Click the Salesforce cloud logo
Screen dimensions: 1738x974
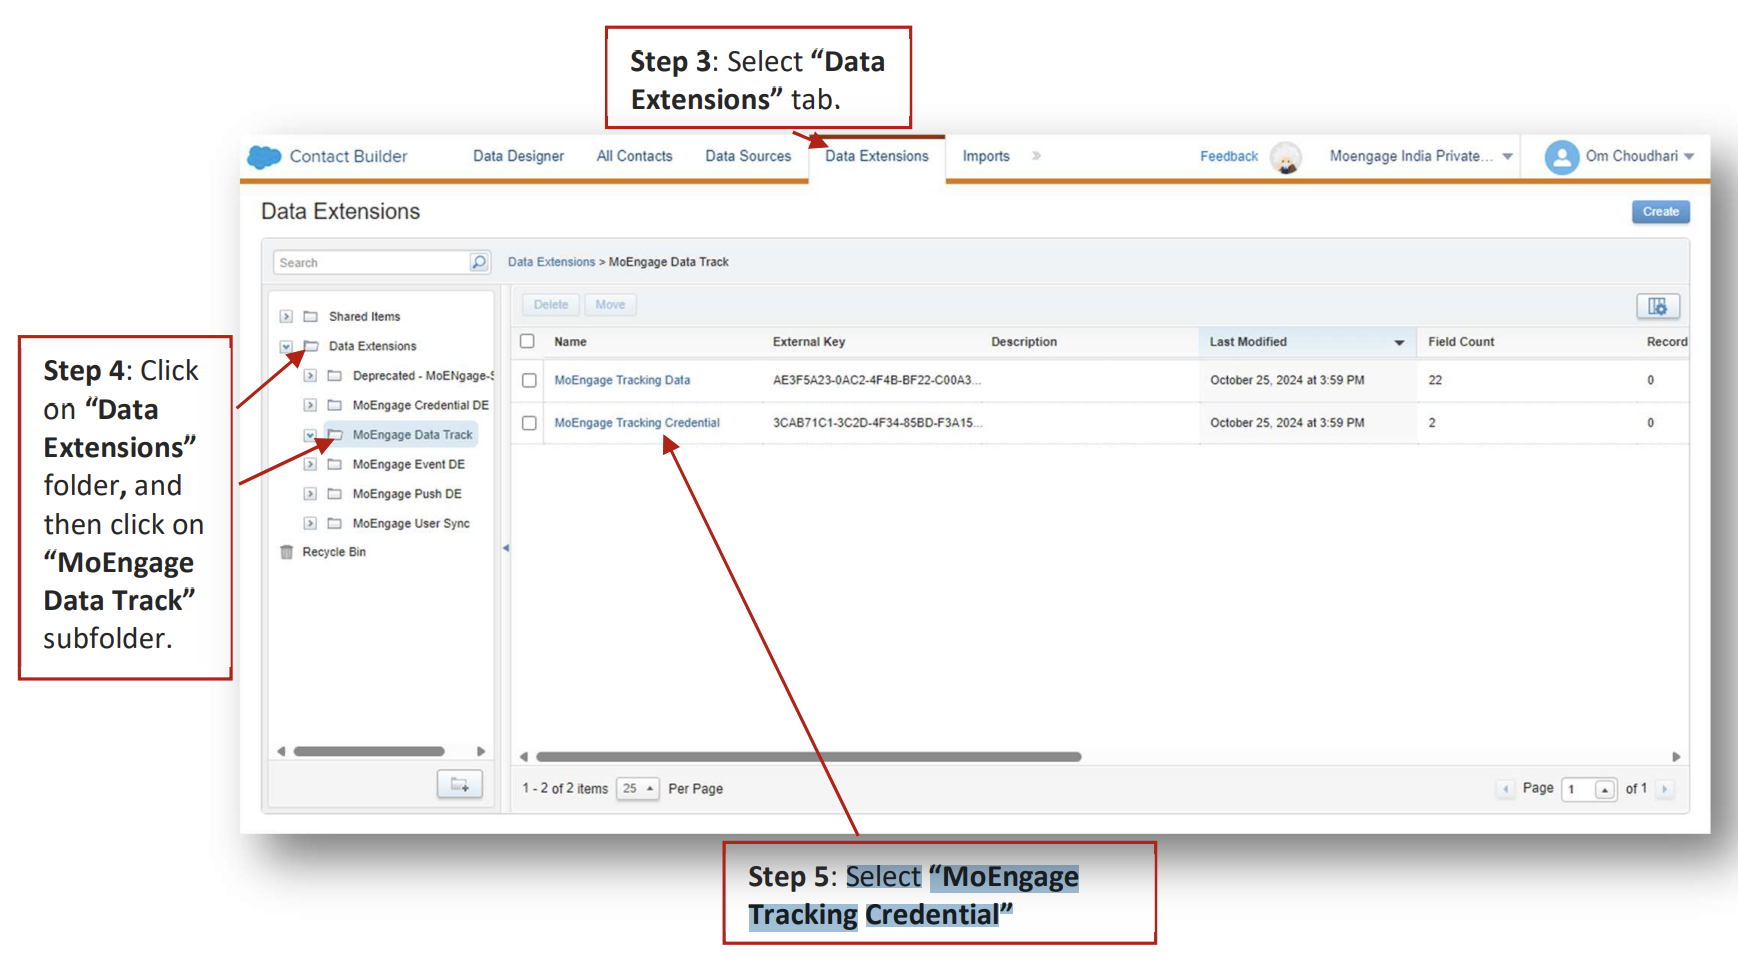[x=264, y=157]
